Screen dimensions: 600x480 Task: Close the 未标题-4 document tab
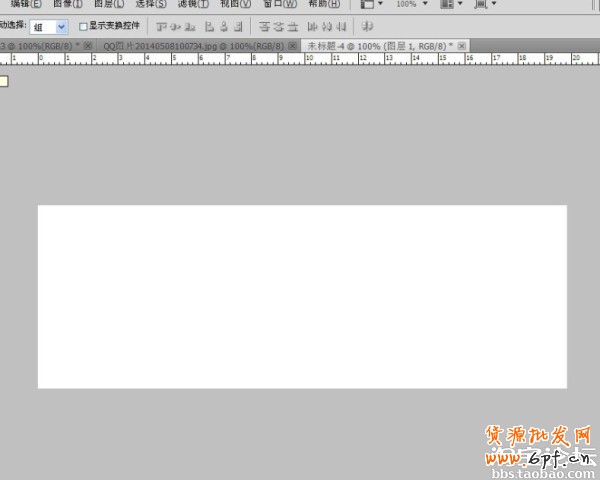[461, 46]
